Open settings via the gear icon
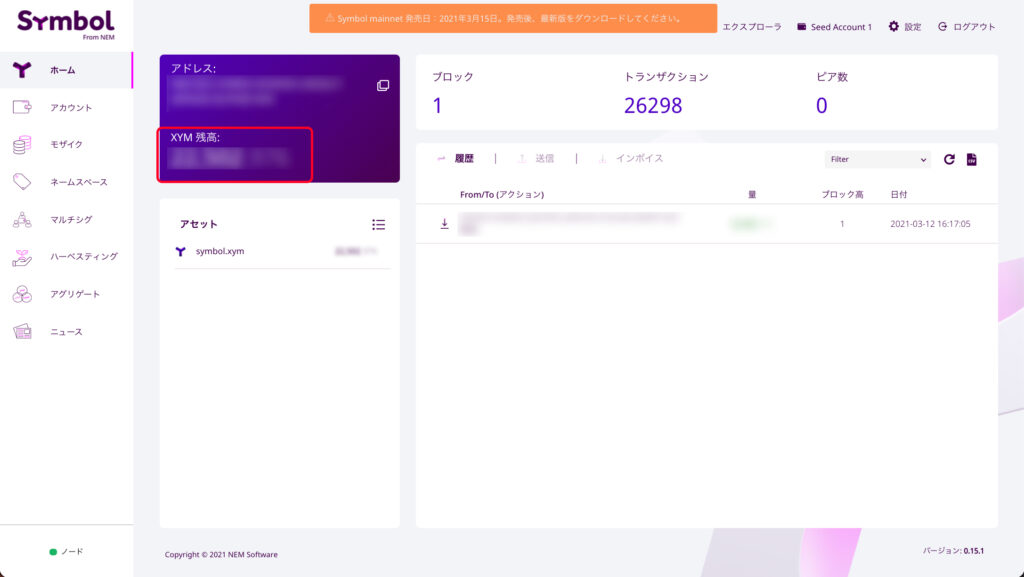 coord(894,27)
